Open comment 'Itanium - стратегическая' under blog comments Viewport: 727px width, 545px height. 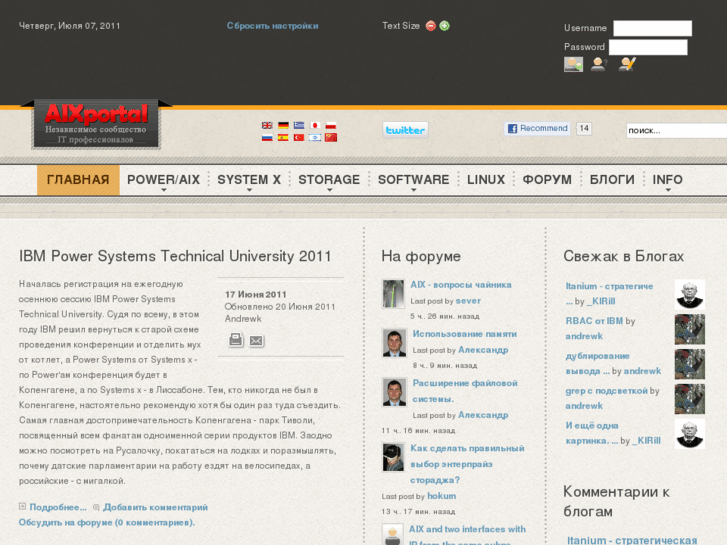632,540
